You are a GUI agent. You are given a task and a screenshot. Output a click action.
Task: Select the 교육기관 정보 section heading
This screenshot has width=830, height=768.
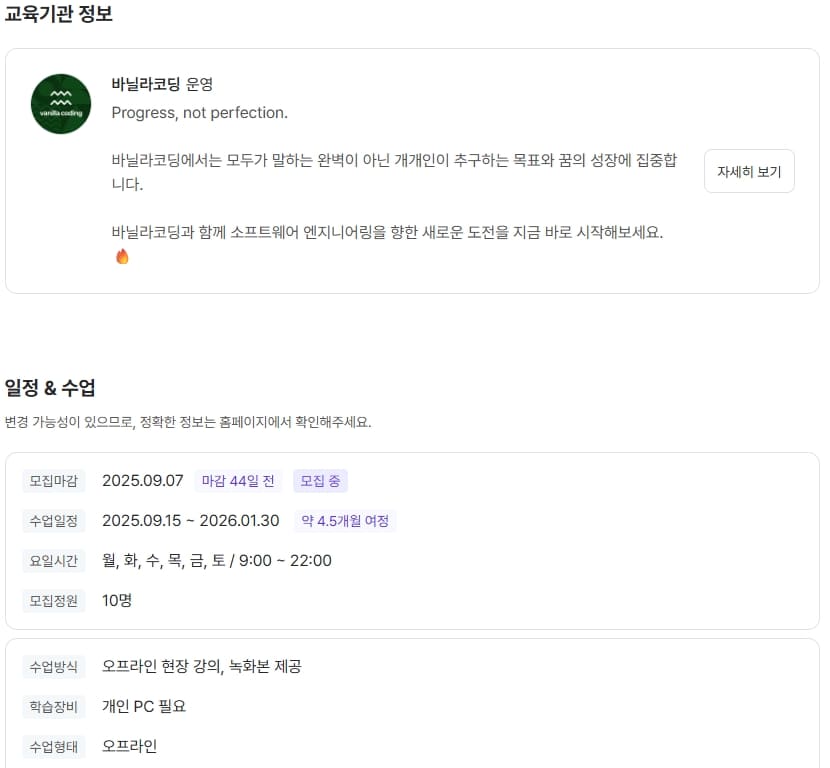pyautogui.click(x=60, y=15)
